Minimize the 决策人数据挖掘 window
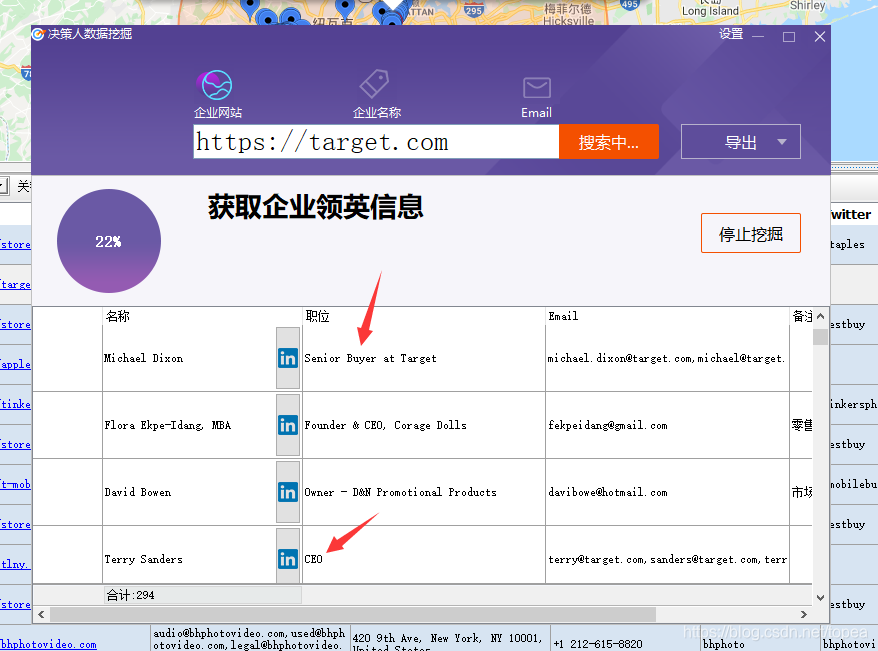The width and height of the screenshot is (878, 651). [758, 36]
